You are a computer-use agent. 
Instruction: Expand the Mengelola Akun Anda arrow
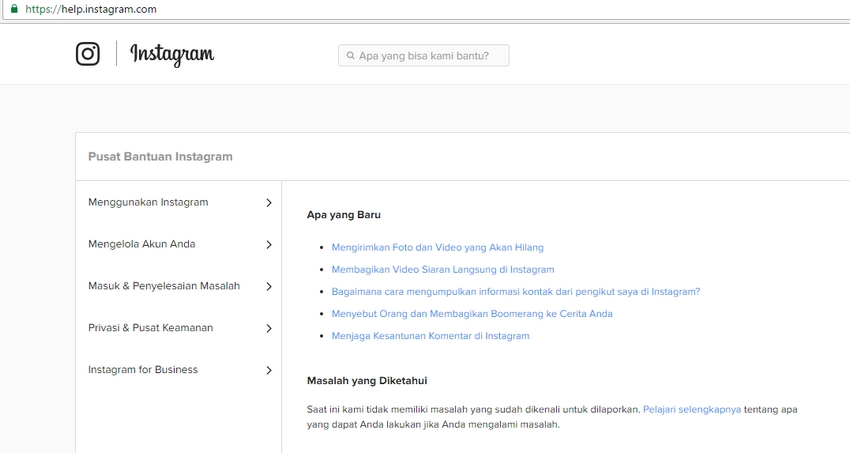(268, 245)
